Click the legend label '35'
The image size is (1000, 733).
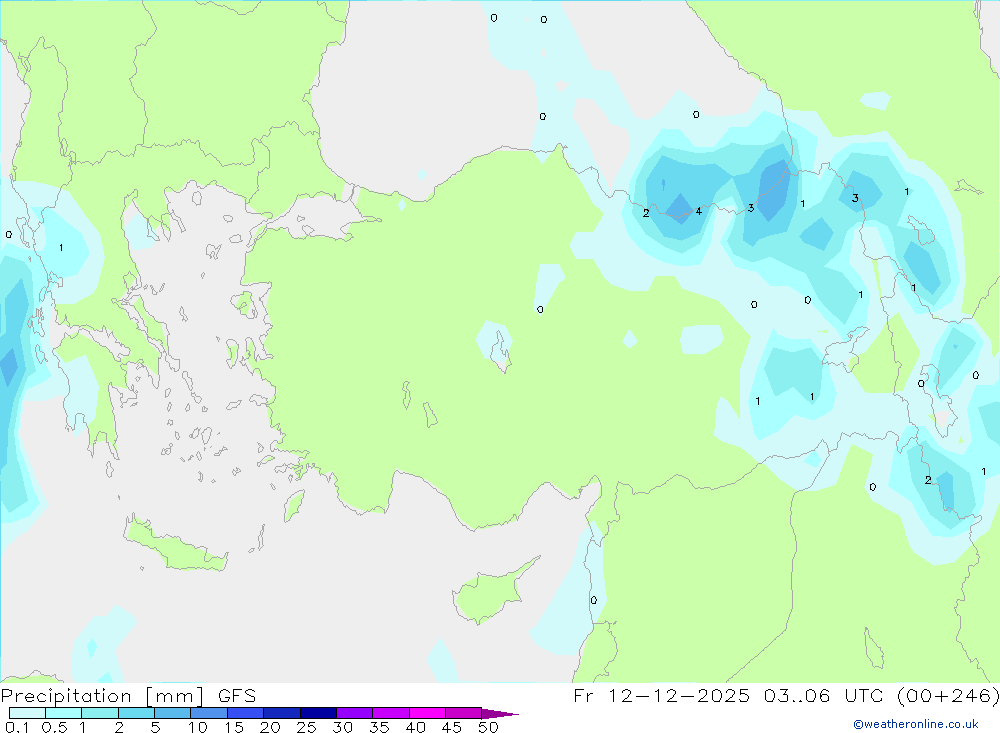coord(379,727)
